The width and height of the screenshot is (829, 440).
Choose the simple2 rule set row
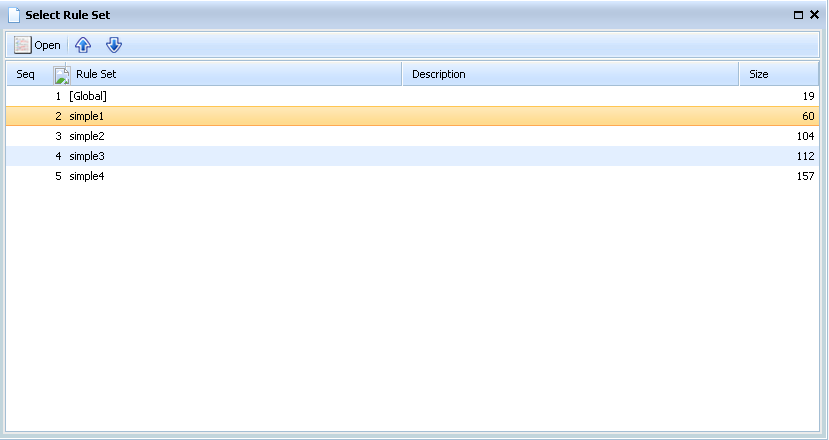click(x=86, y=136)
